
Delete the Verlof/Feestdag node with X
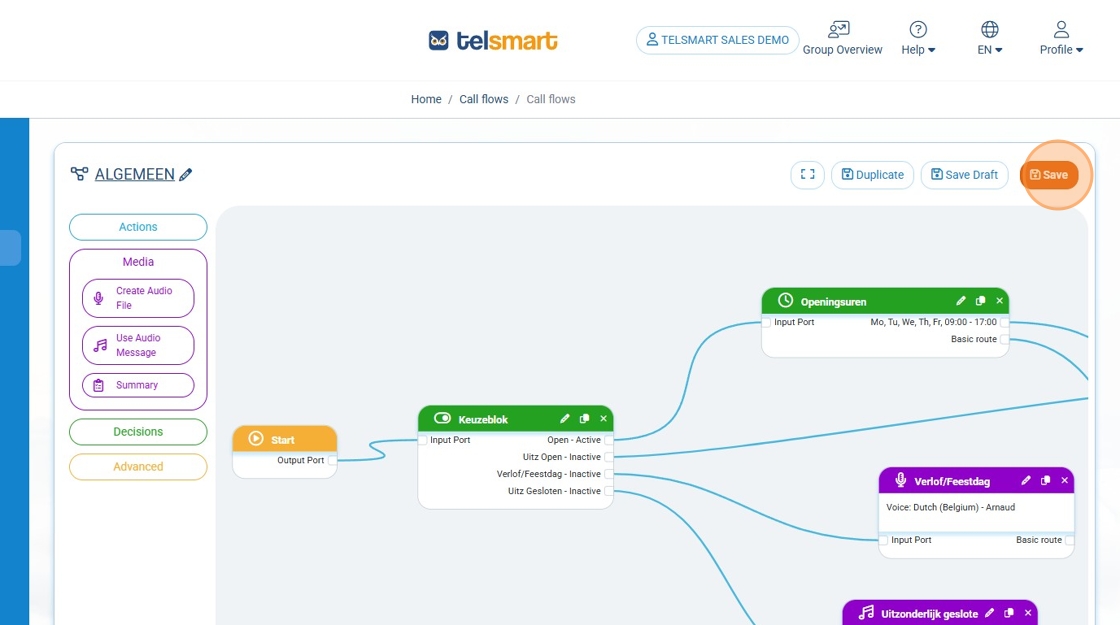coord(1064,481)
